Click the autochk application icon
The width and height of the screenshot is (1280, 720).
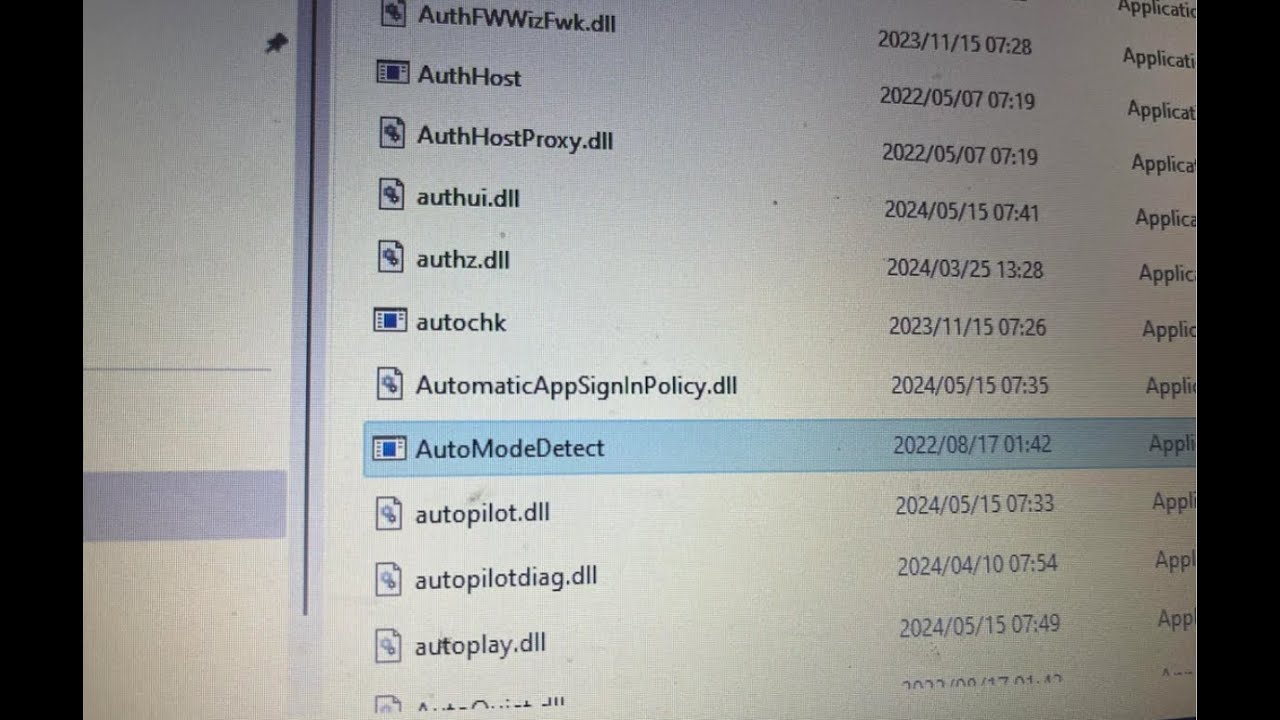[x=390, y=320]
